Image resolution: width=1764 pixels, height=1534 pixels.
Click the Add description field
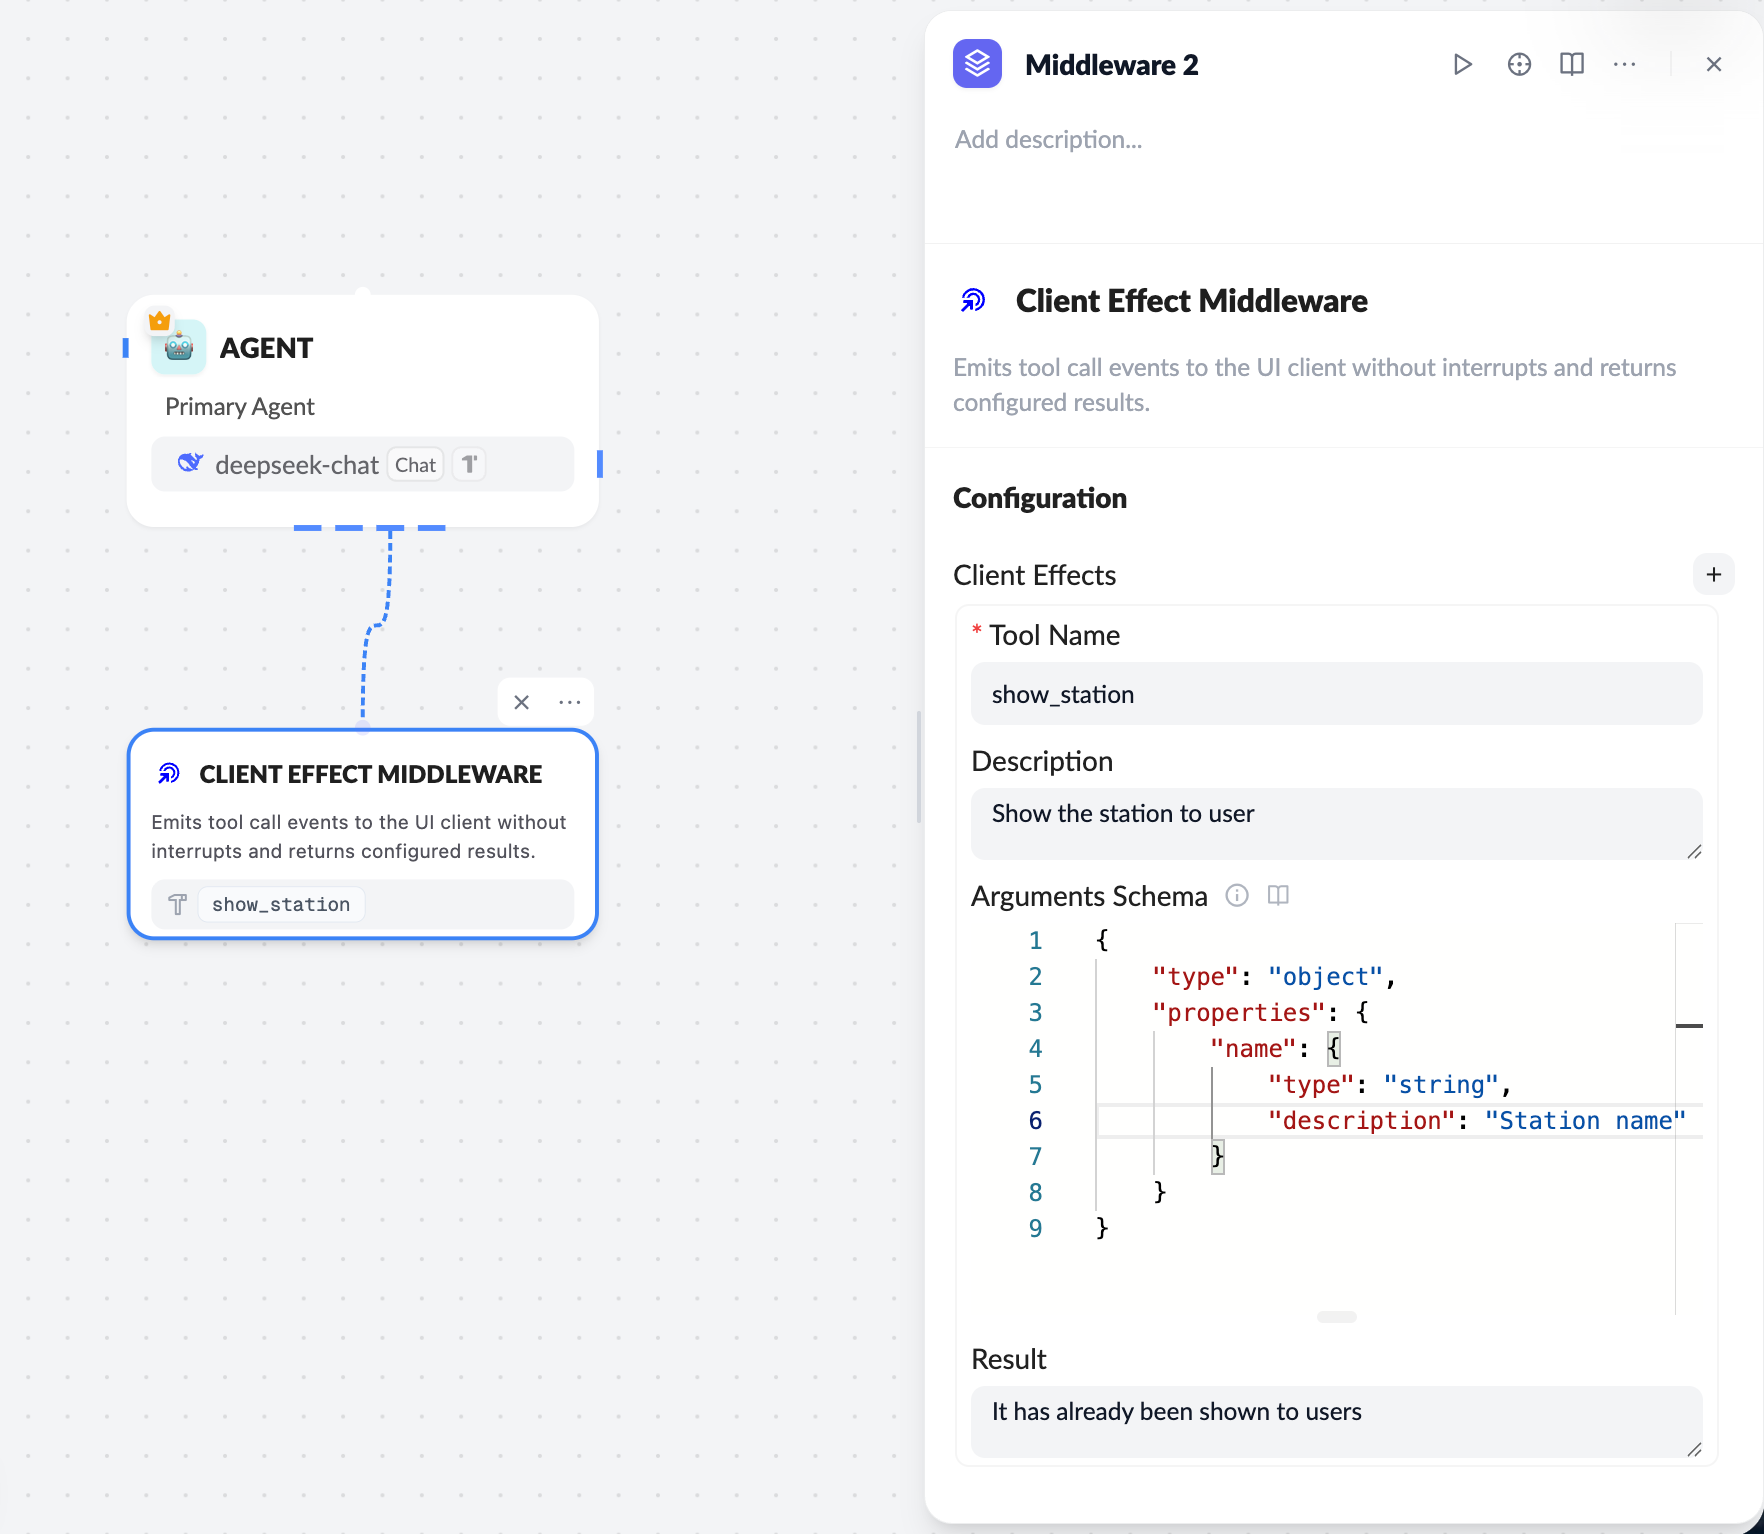coord(1048,139)
